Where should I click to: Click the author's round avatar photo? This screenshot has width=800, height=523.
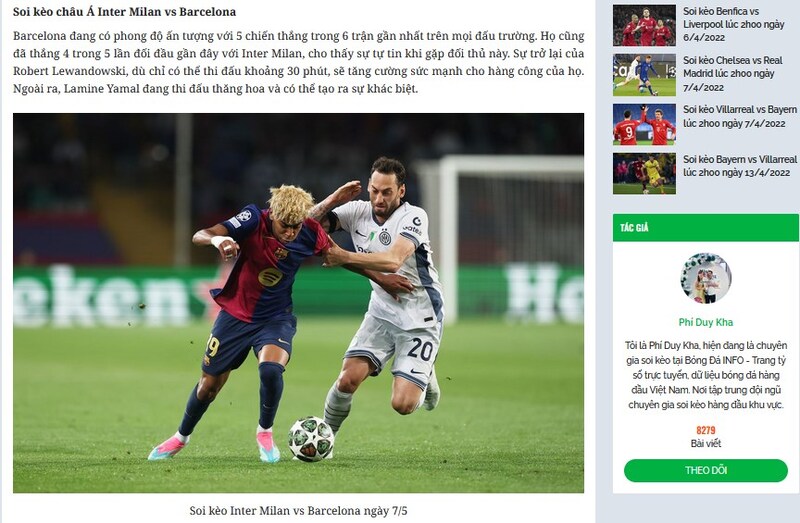tap(706, 278)
